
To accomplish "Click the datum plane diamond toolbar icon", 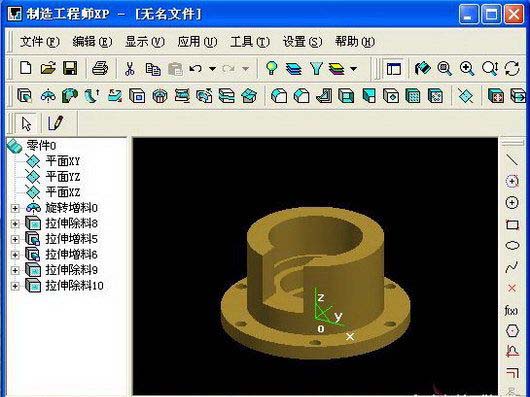I will point(466,96).
